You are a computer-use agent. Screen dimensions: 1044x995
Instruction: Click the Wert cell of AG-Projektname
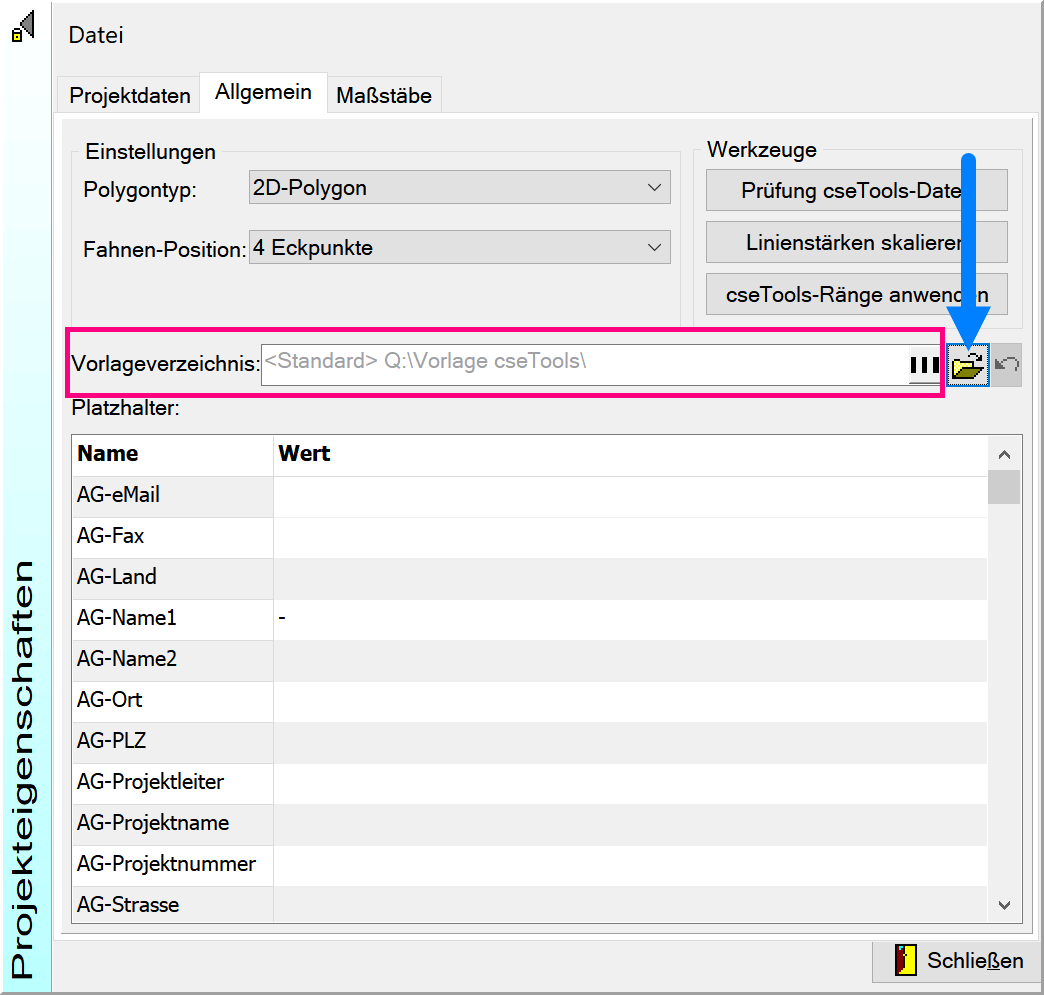coord(630,824)
